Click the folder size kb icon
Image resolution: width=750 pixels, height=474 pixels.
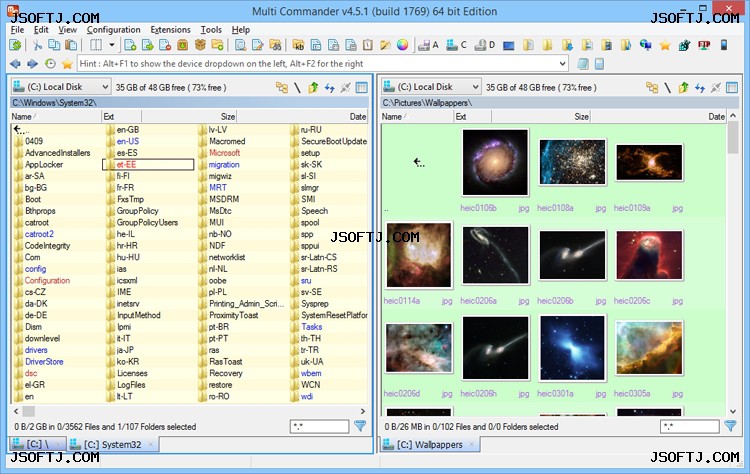pos(298,45)
